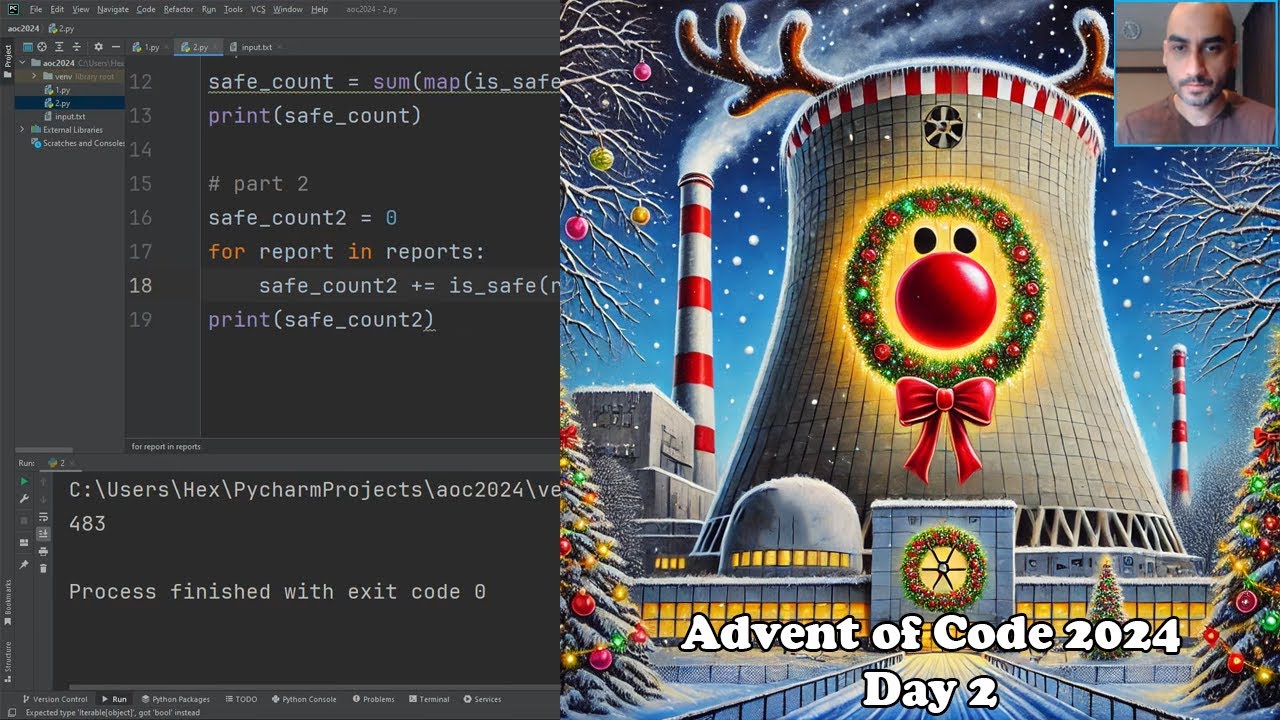
Task: Click '# part 2' comment line
Action: tap(258, 184)
